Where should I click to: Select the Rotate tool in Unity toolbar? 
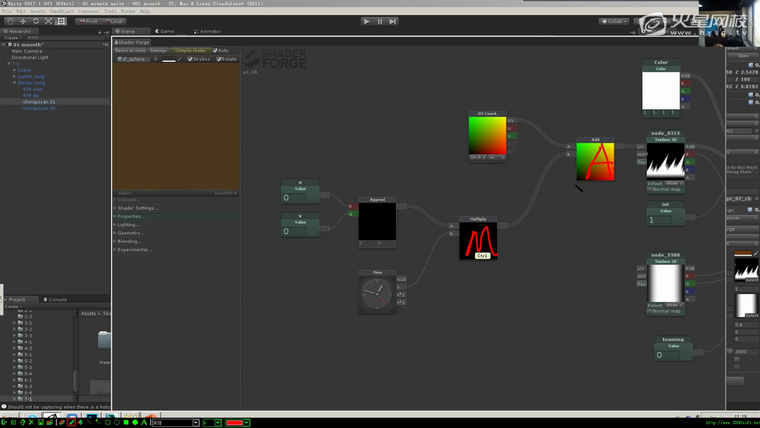point(35,21)
